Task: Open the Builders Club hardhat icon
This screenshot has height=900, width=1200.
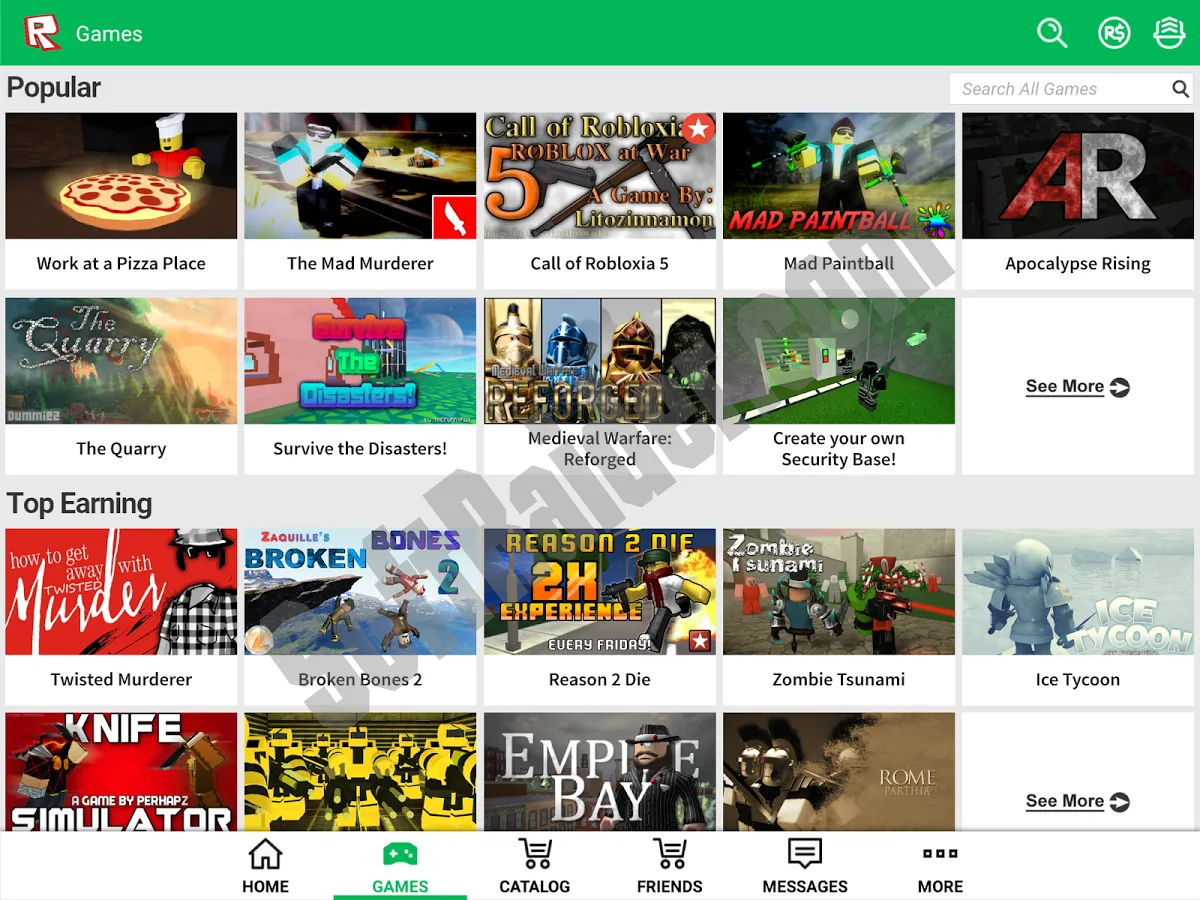Action: (x=1169, y=33)
